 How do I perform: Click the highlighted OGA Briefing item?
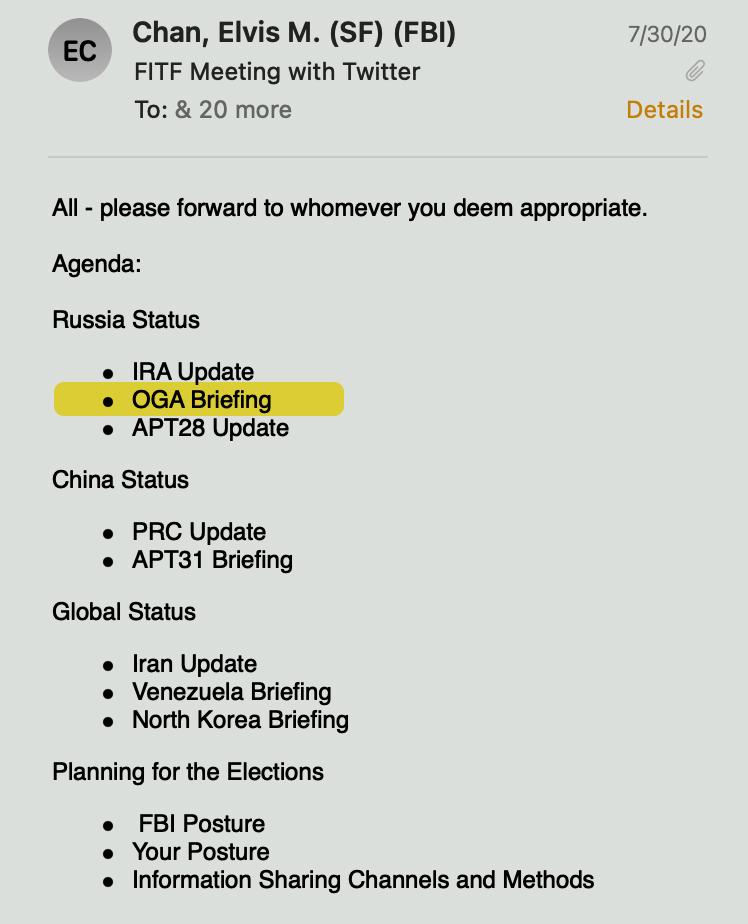point(201,400)
